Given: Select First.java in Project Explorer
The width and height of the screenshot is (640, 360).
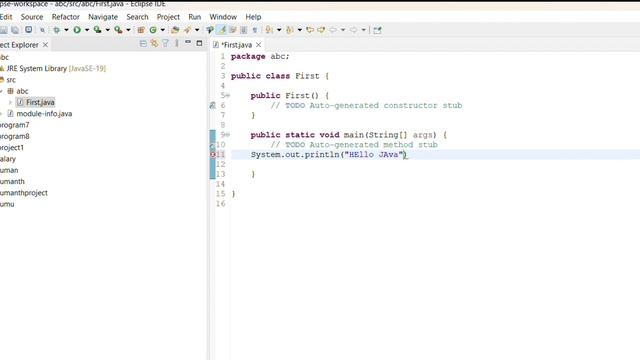Looking at the screenshot, I should pos(40,102).
